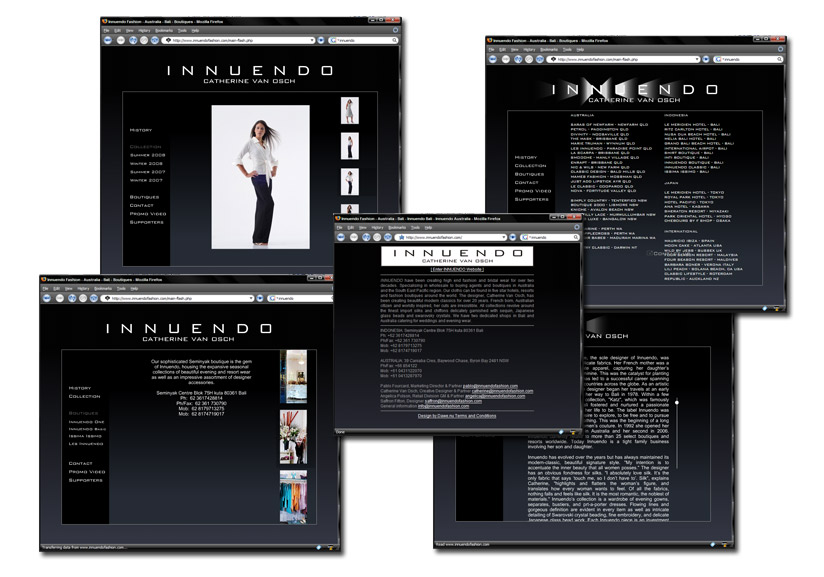Open Les Innuendo in the Seminyak boutique window

pos(86,444)
